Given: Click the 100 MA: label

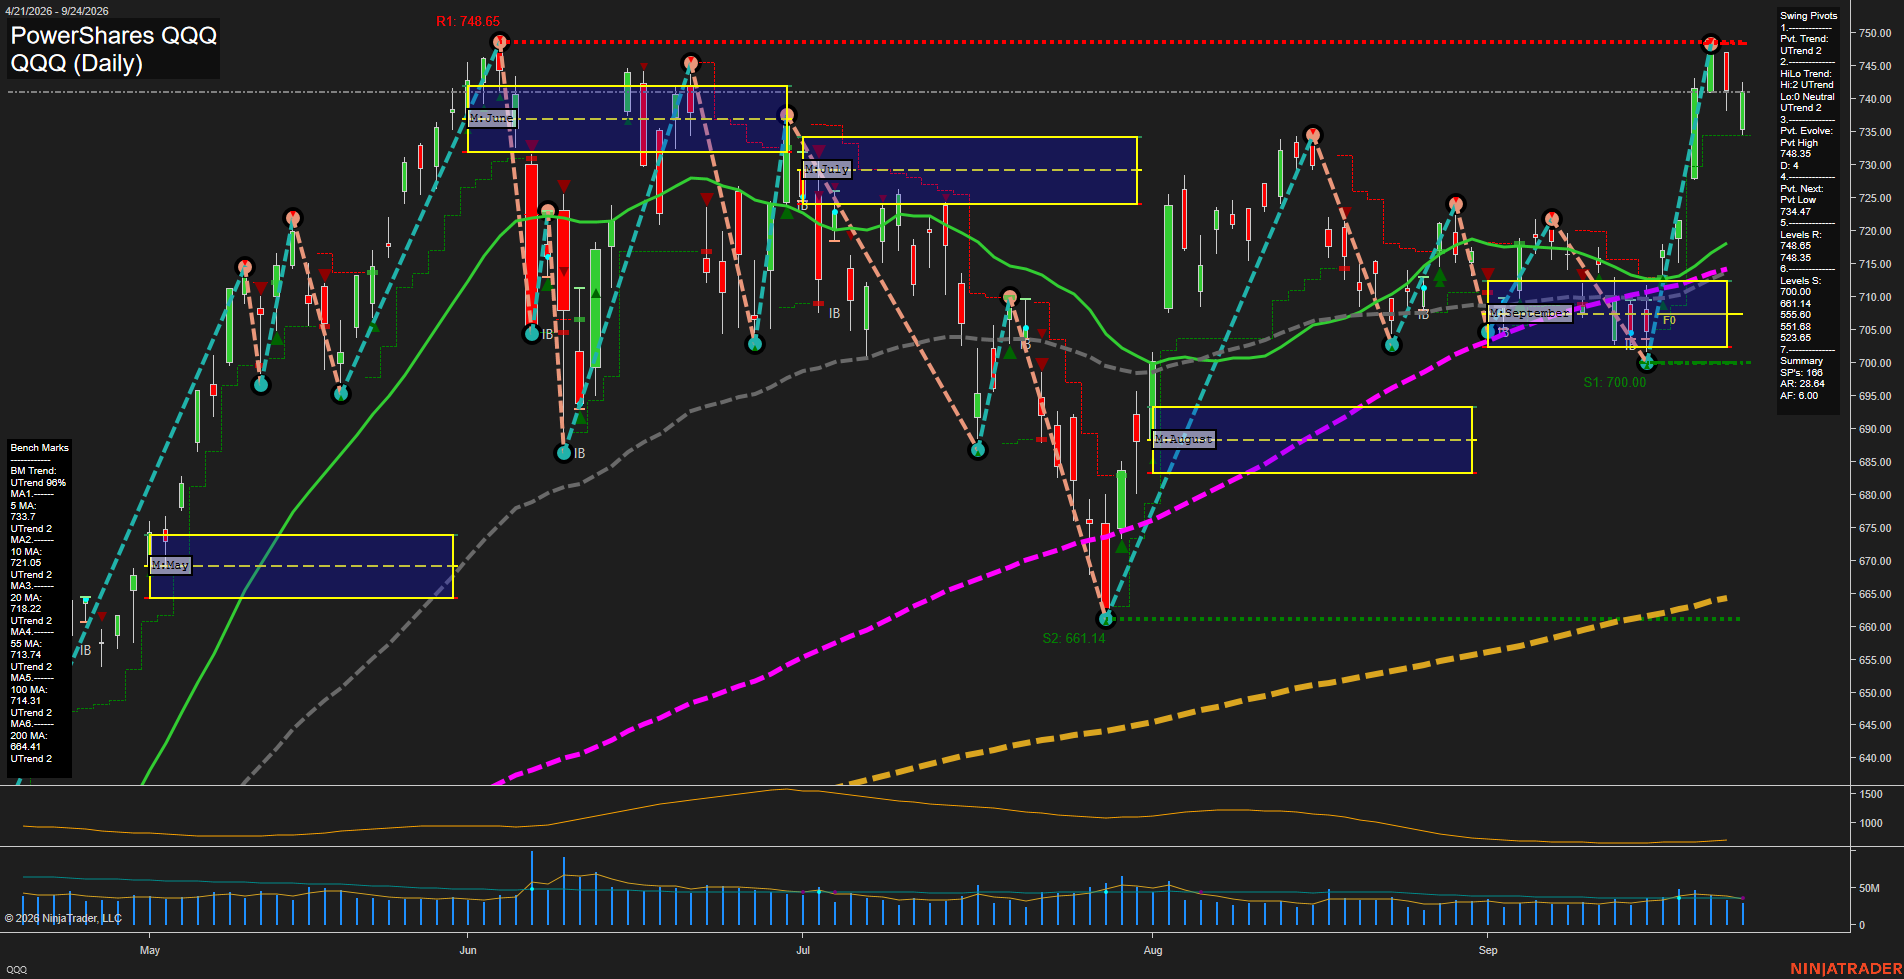Looking at the screenshot, I should point(28,690).
